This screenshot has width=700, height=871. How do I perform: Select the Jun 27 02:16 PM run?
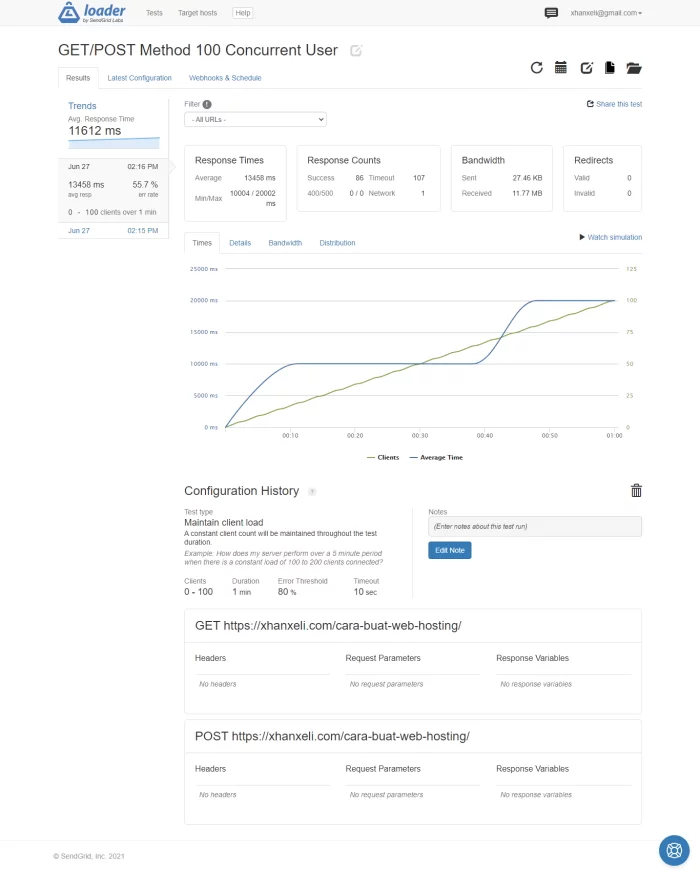(x=113, y=191)
